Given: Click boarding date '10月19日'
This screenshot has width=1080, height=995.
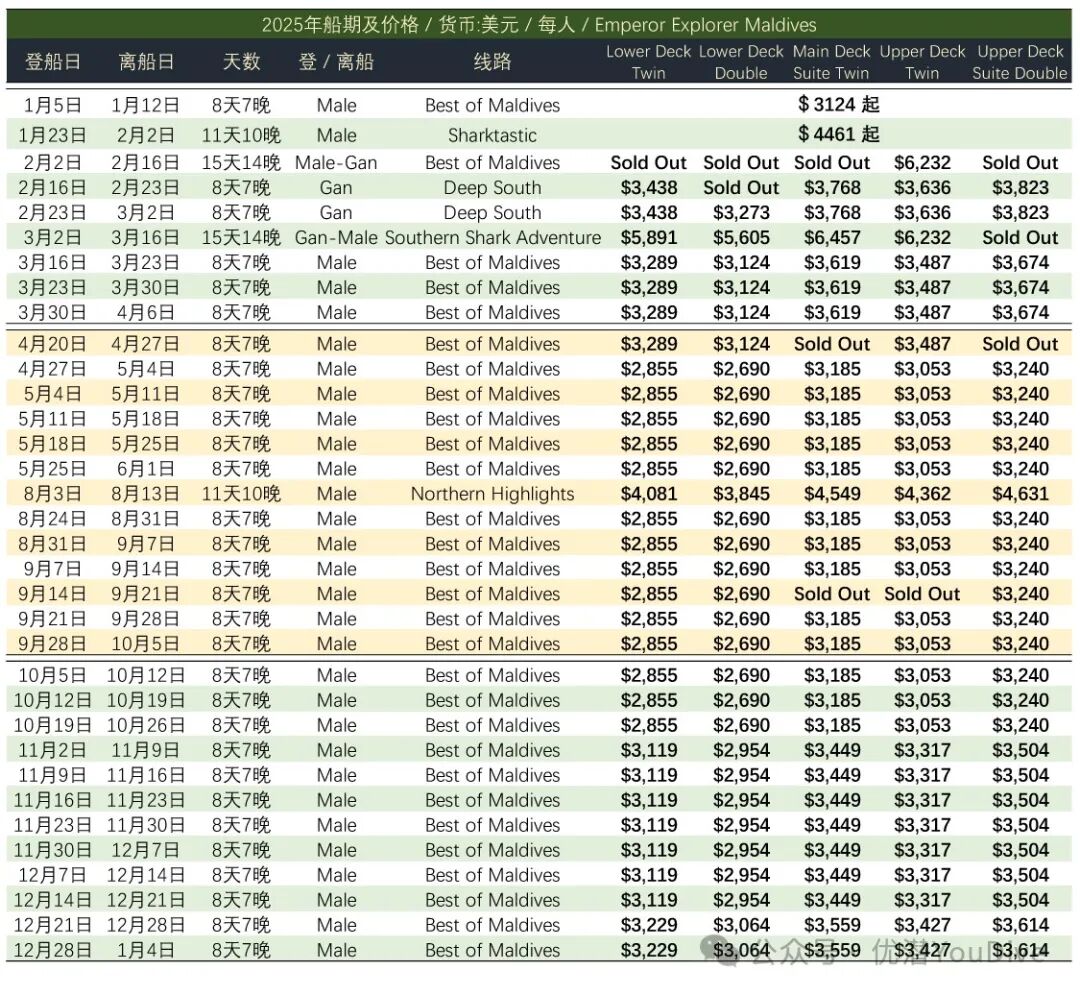Looking at the screenshot, I should click(x=53, y=725).
